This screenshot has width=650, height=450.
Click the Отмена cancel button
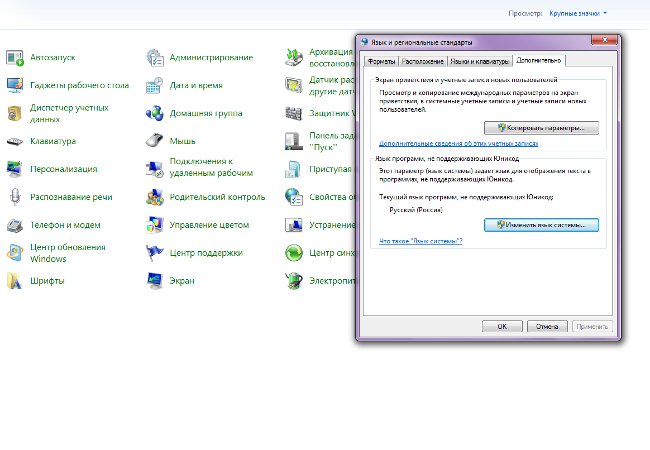point(547,327)
